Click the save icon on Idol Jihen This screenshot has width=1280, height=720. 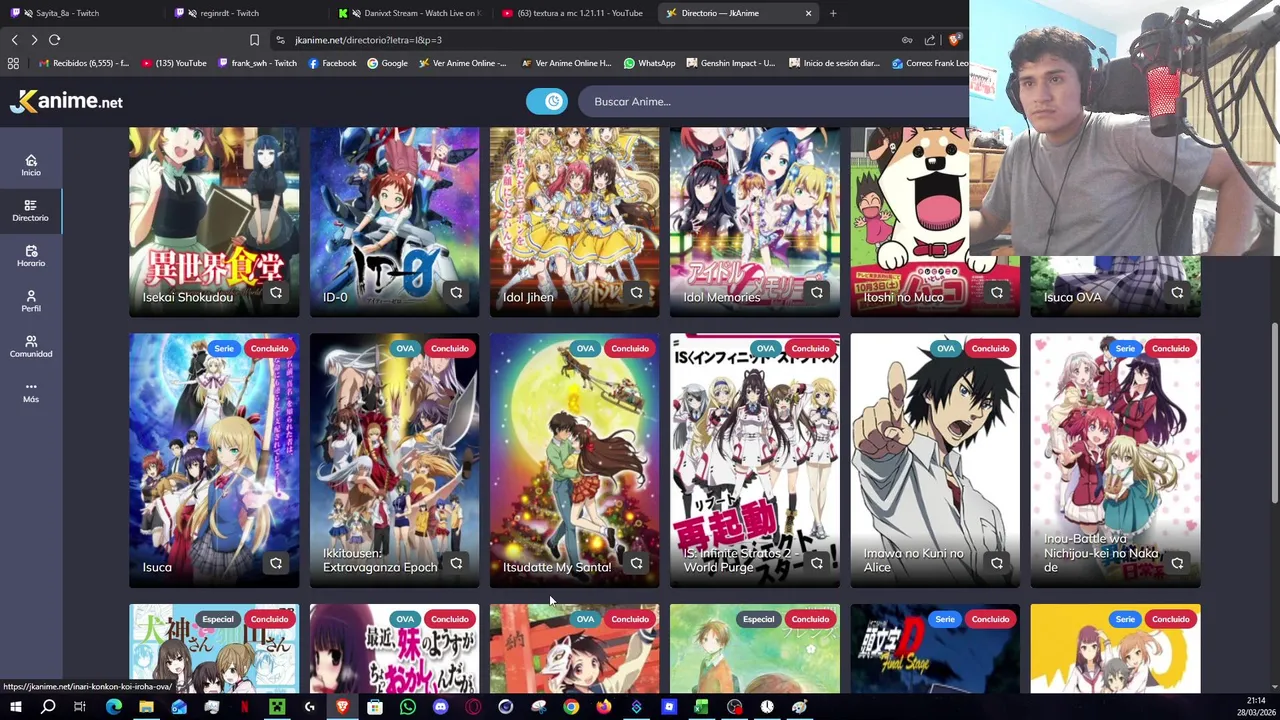click(636, 293)
